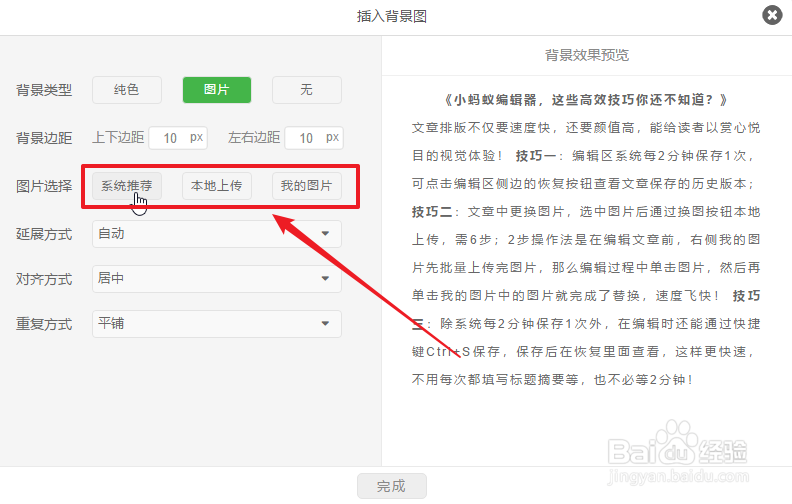Select 无 background type
Screen dimensions: 792x504
click(x=307, y=90)
